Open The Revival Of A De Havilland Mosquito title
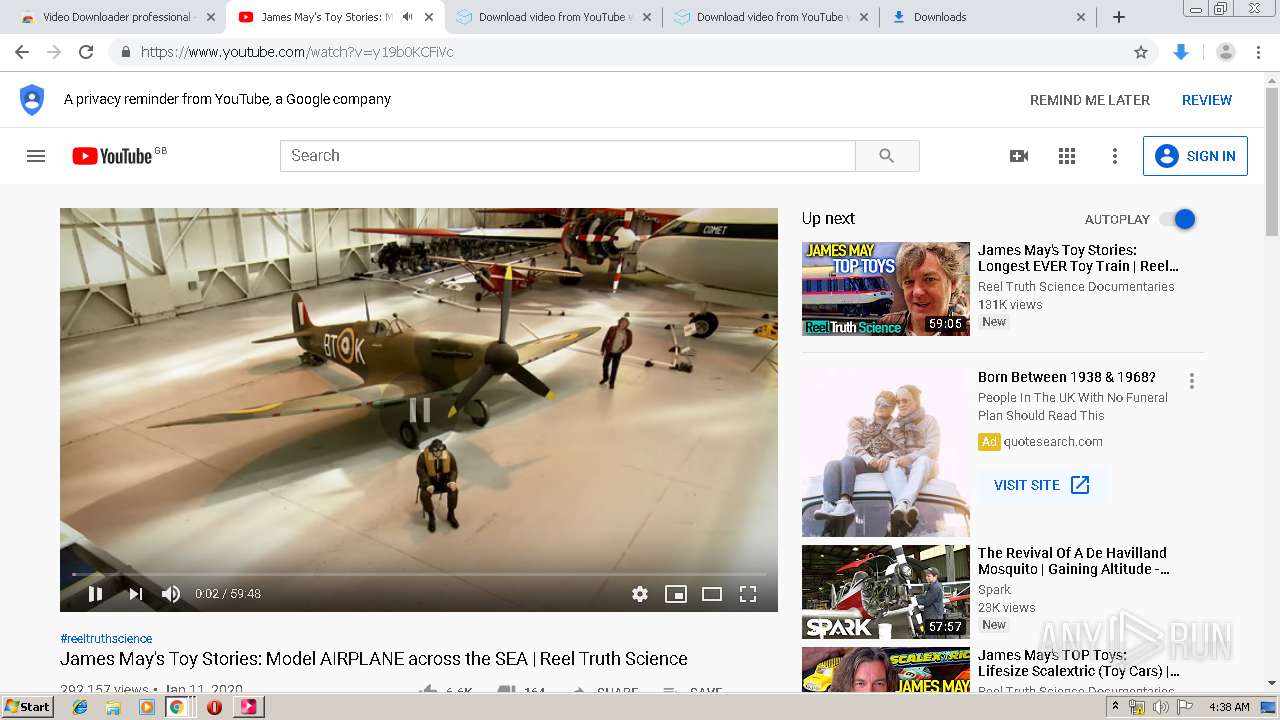The image size is (1280, 720). (1074, 561)
